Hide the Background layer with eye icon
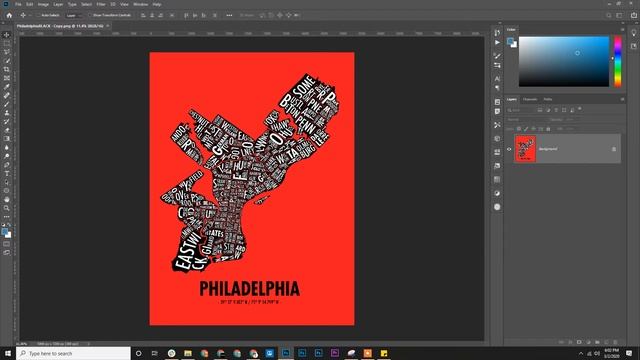The height and width of the screenshot is (360, 640). 509,149
